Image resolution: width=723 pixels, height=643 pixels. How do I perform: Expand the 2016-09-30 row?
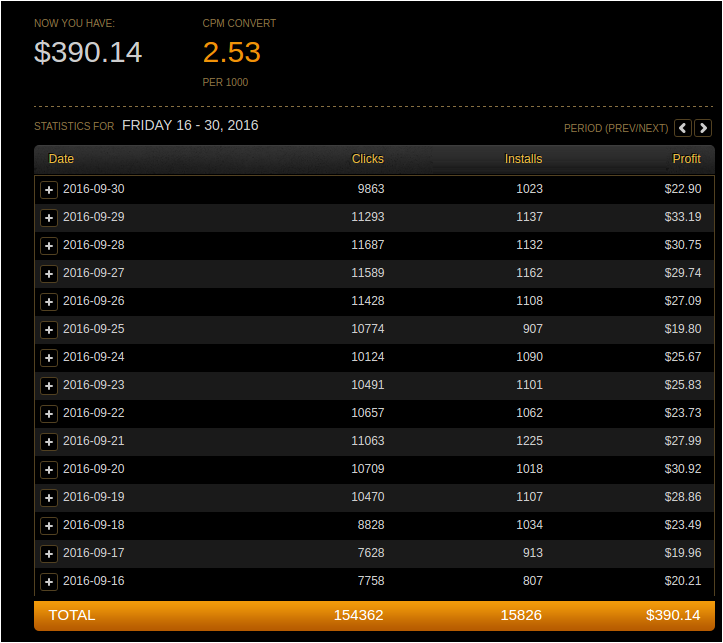[x=49, y=190]
